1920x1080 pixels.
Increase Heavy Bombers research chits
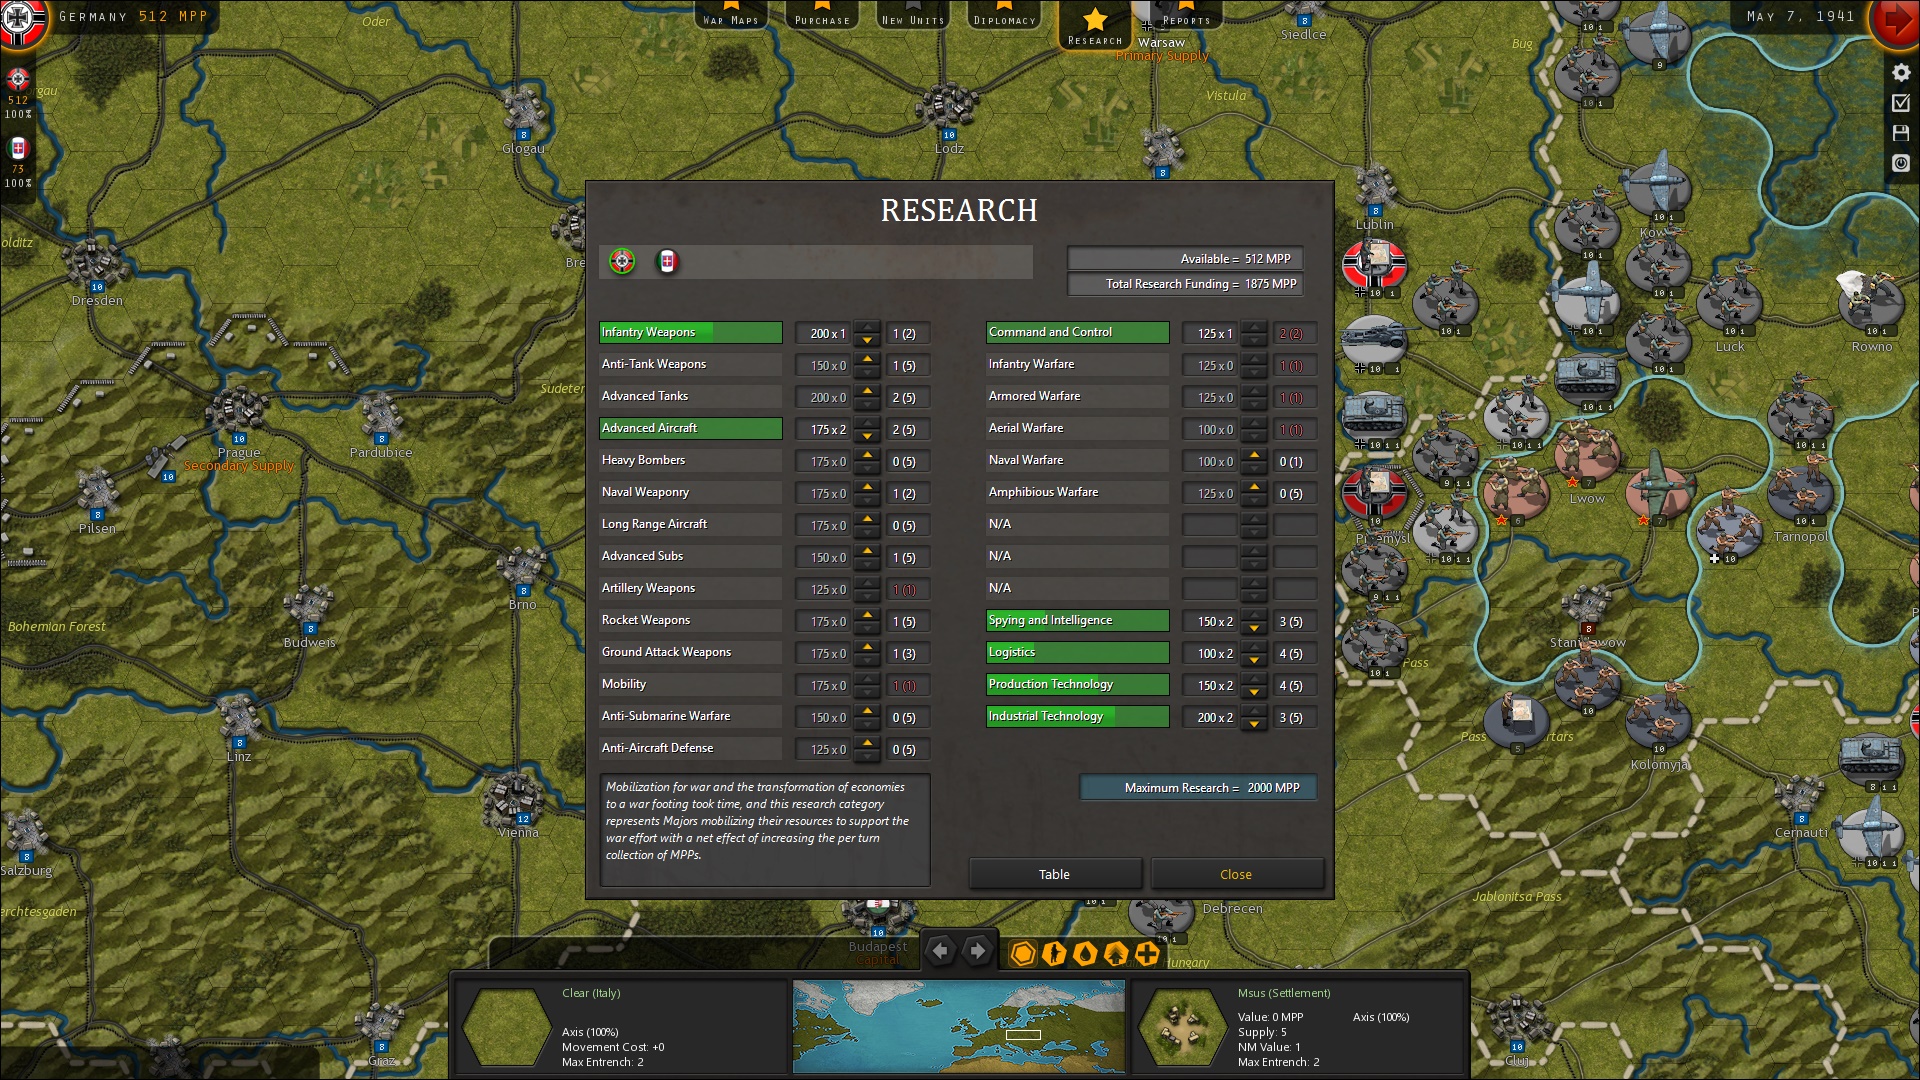[x=867, y=455]
